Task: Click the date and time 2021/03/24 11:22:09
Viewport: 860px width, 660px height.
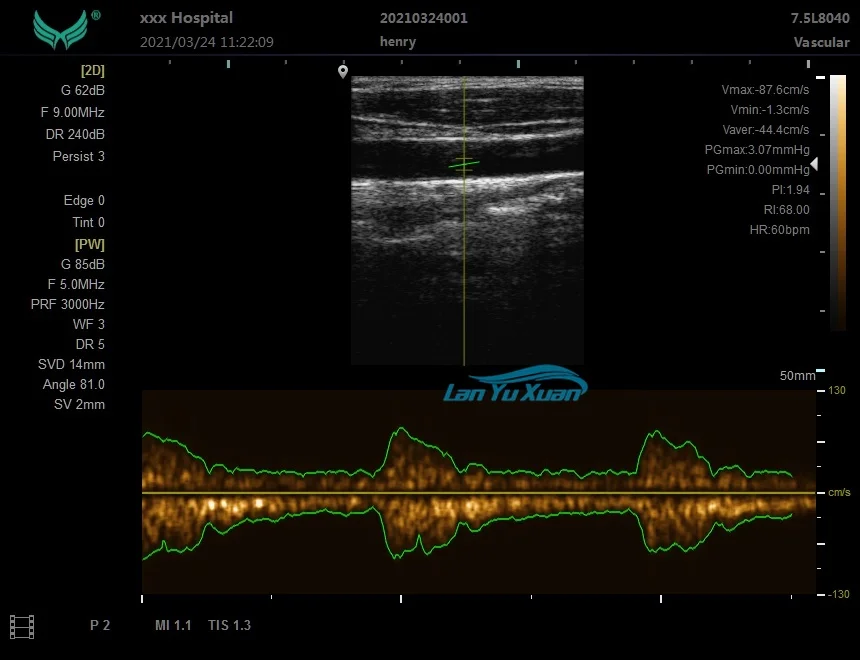Action: coord(207,42)
